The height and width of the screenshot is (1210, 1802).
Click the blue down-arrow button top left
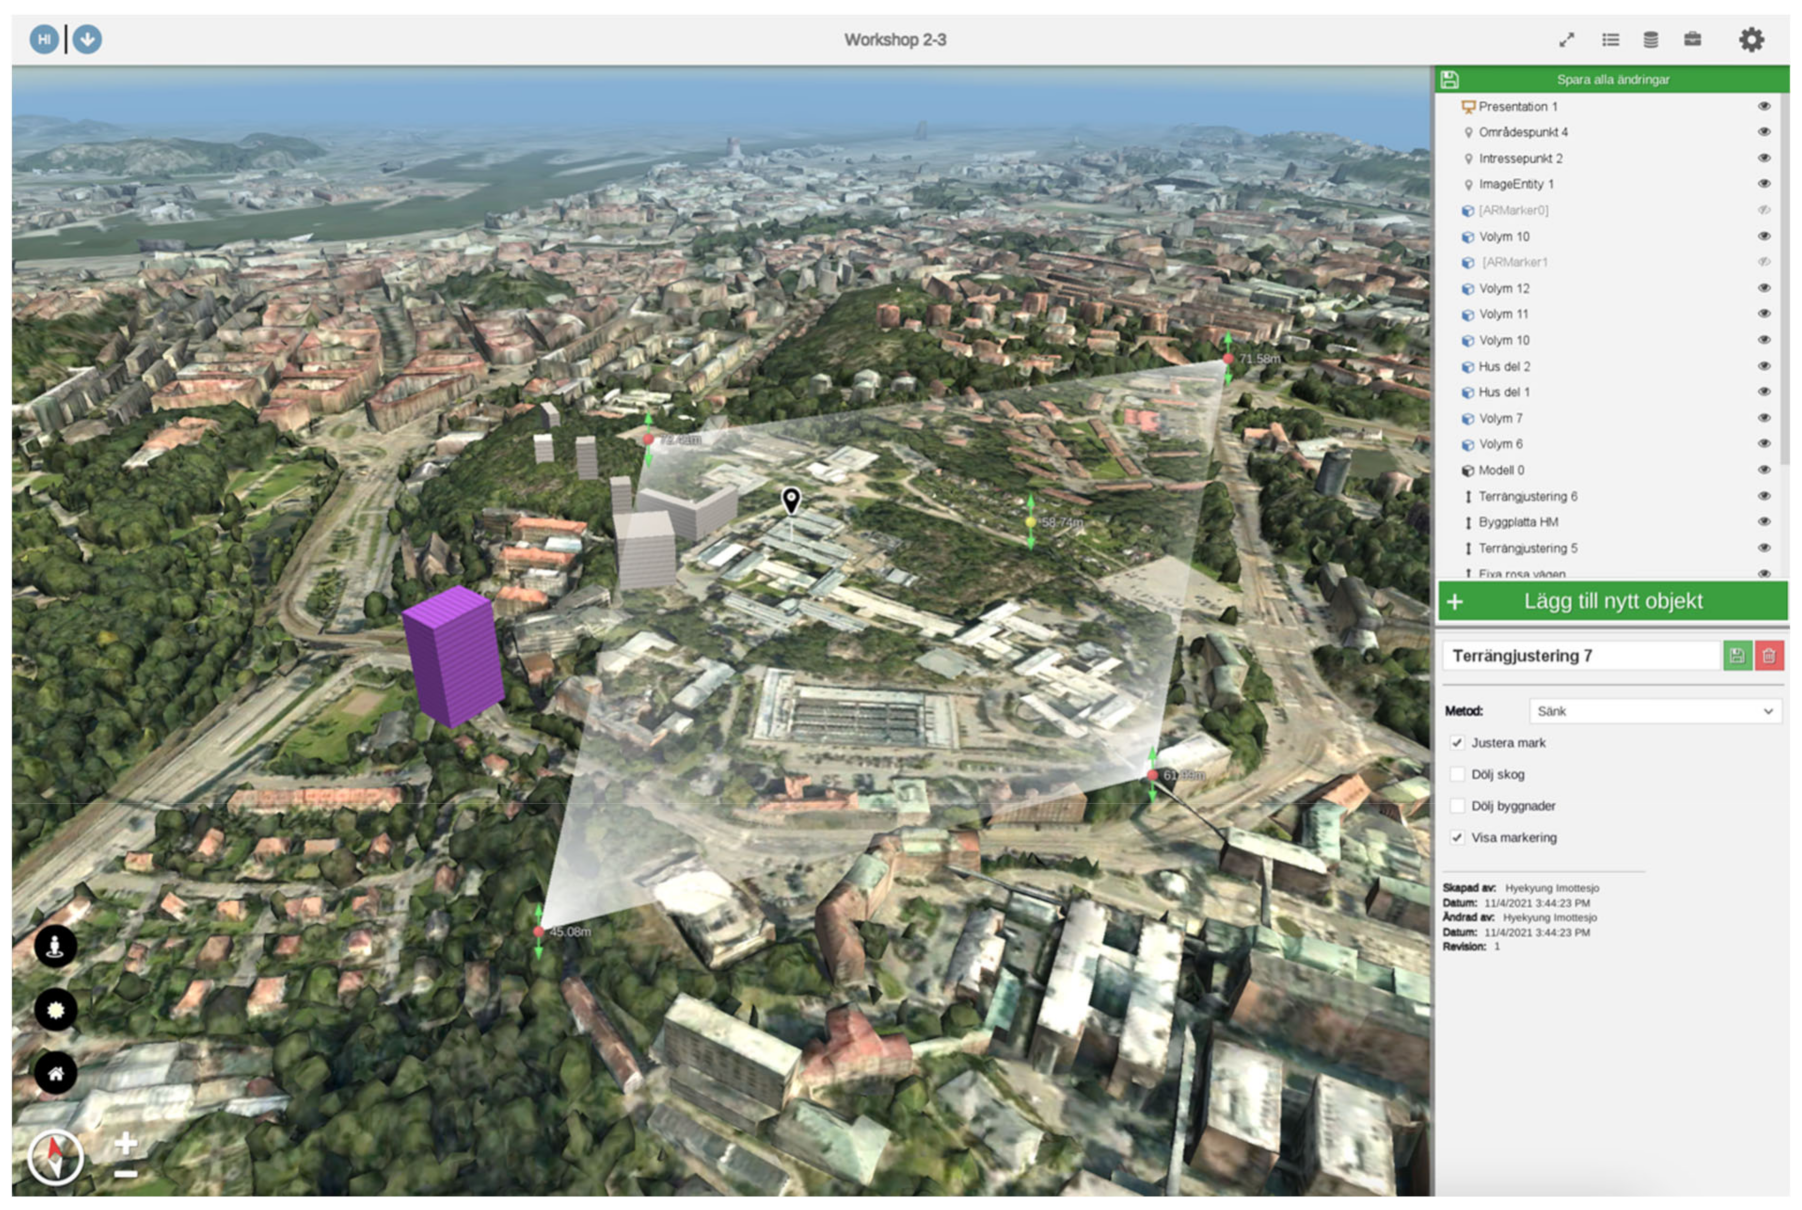coord(87,40)
